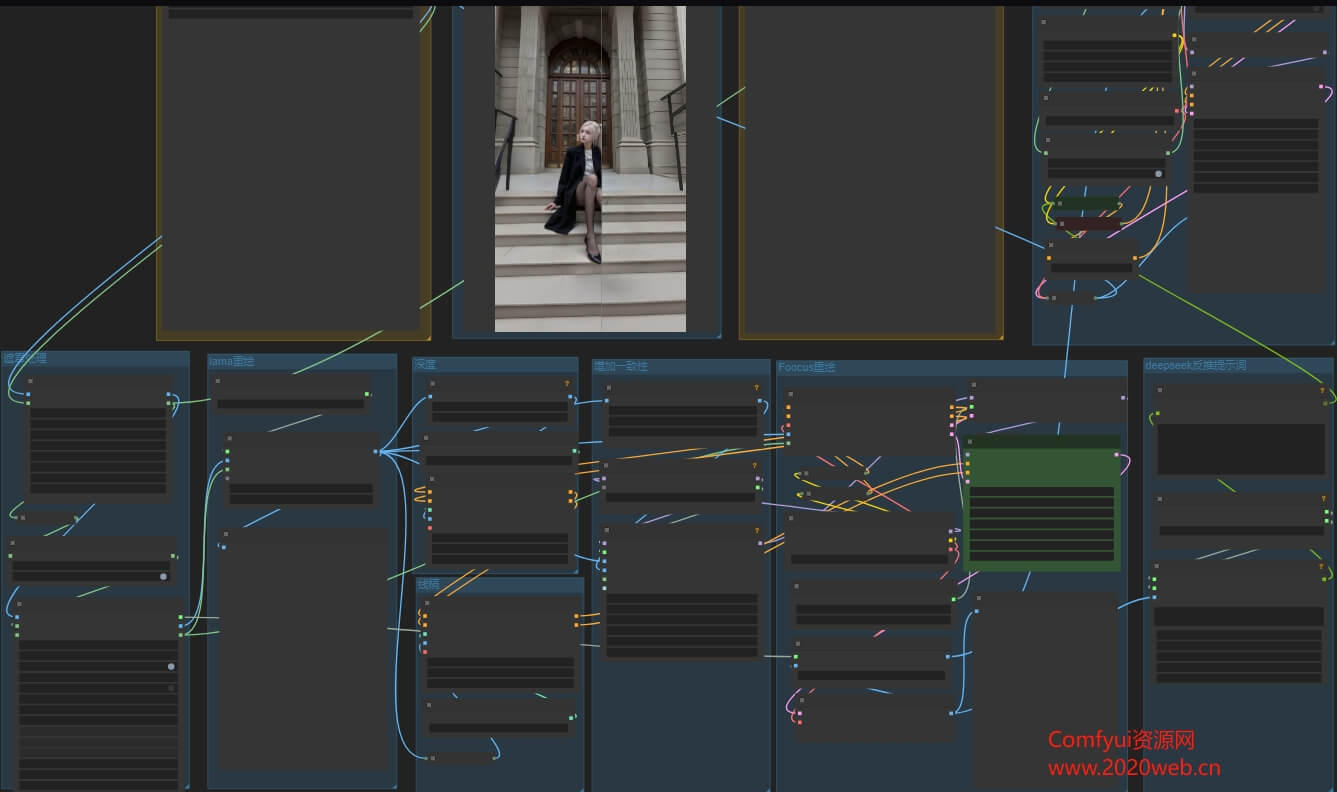1337x792 pixels.
Task: Select the "深度" group title
Action: [425, 365]
